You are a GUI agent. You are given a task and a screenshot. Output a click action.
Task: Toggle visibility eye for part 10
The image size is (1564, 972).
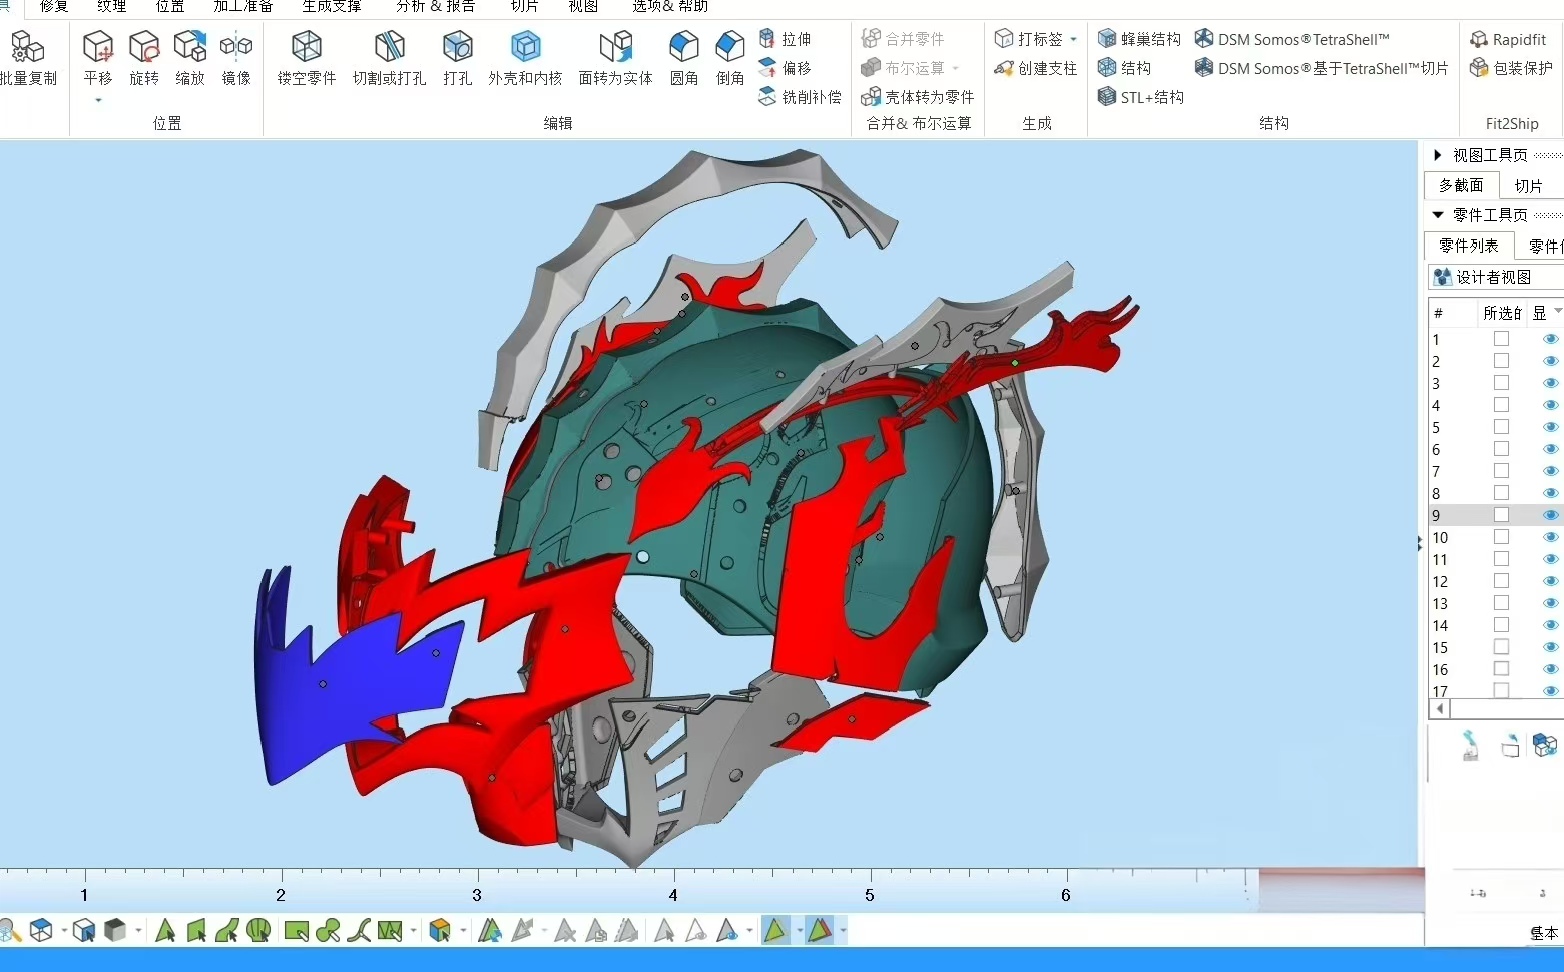1550,537
